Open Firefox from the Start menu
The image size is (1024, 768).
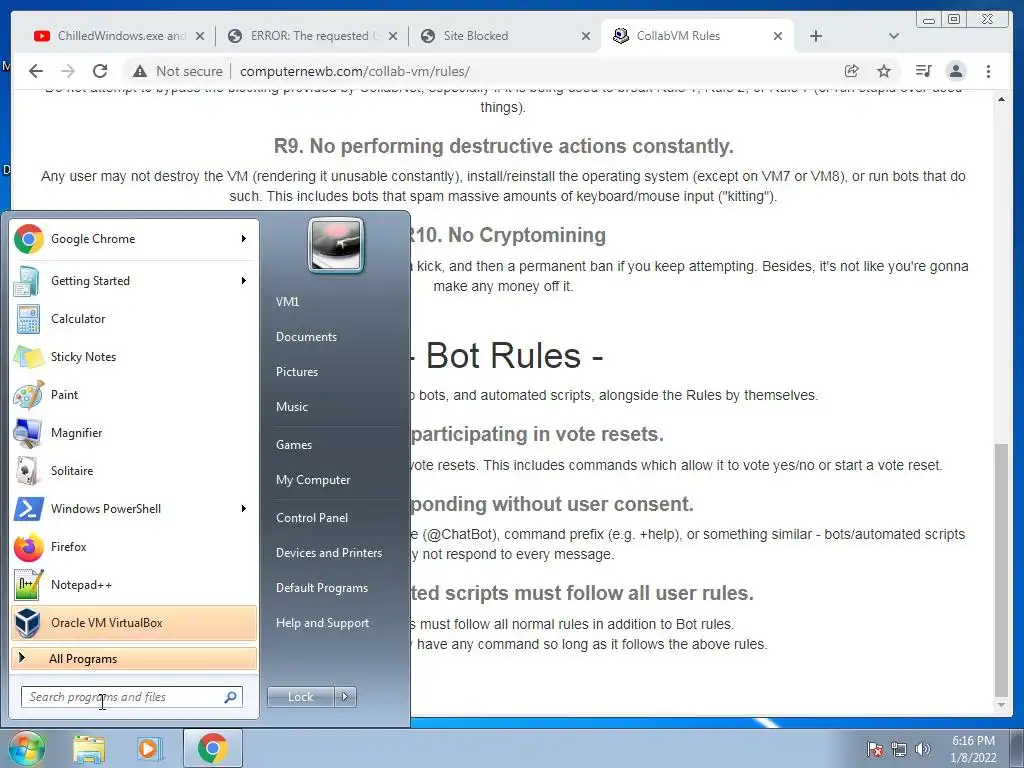click(134, 547)
